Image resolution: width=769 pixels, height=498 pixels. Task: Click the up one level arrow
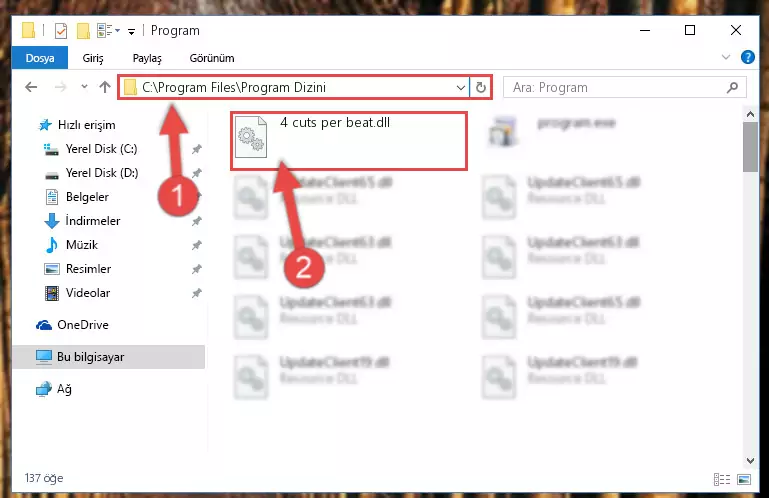(104, 87)
